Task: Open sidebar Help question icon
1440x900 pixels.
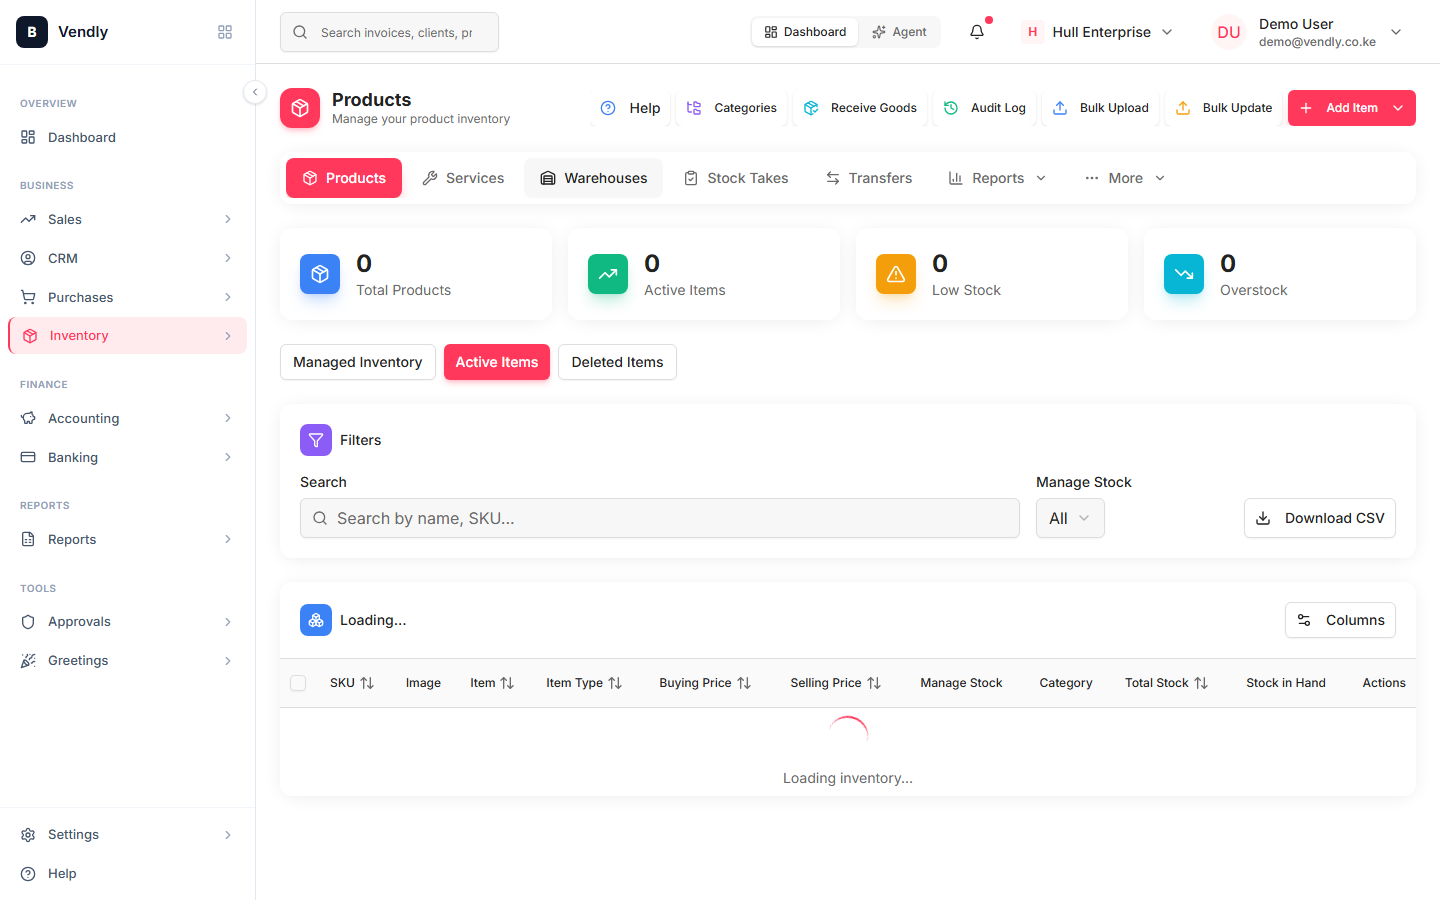Action: 28,874
